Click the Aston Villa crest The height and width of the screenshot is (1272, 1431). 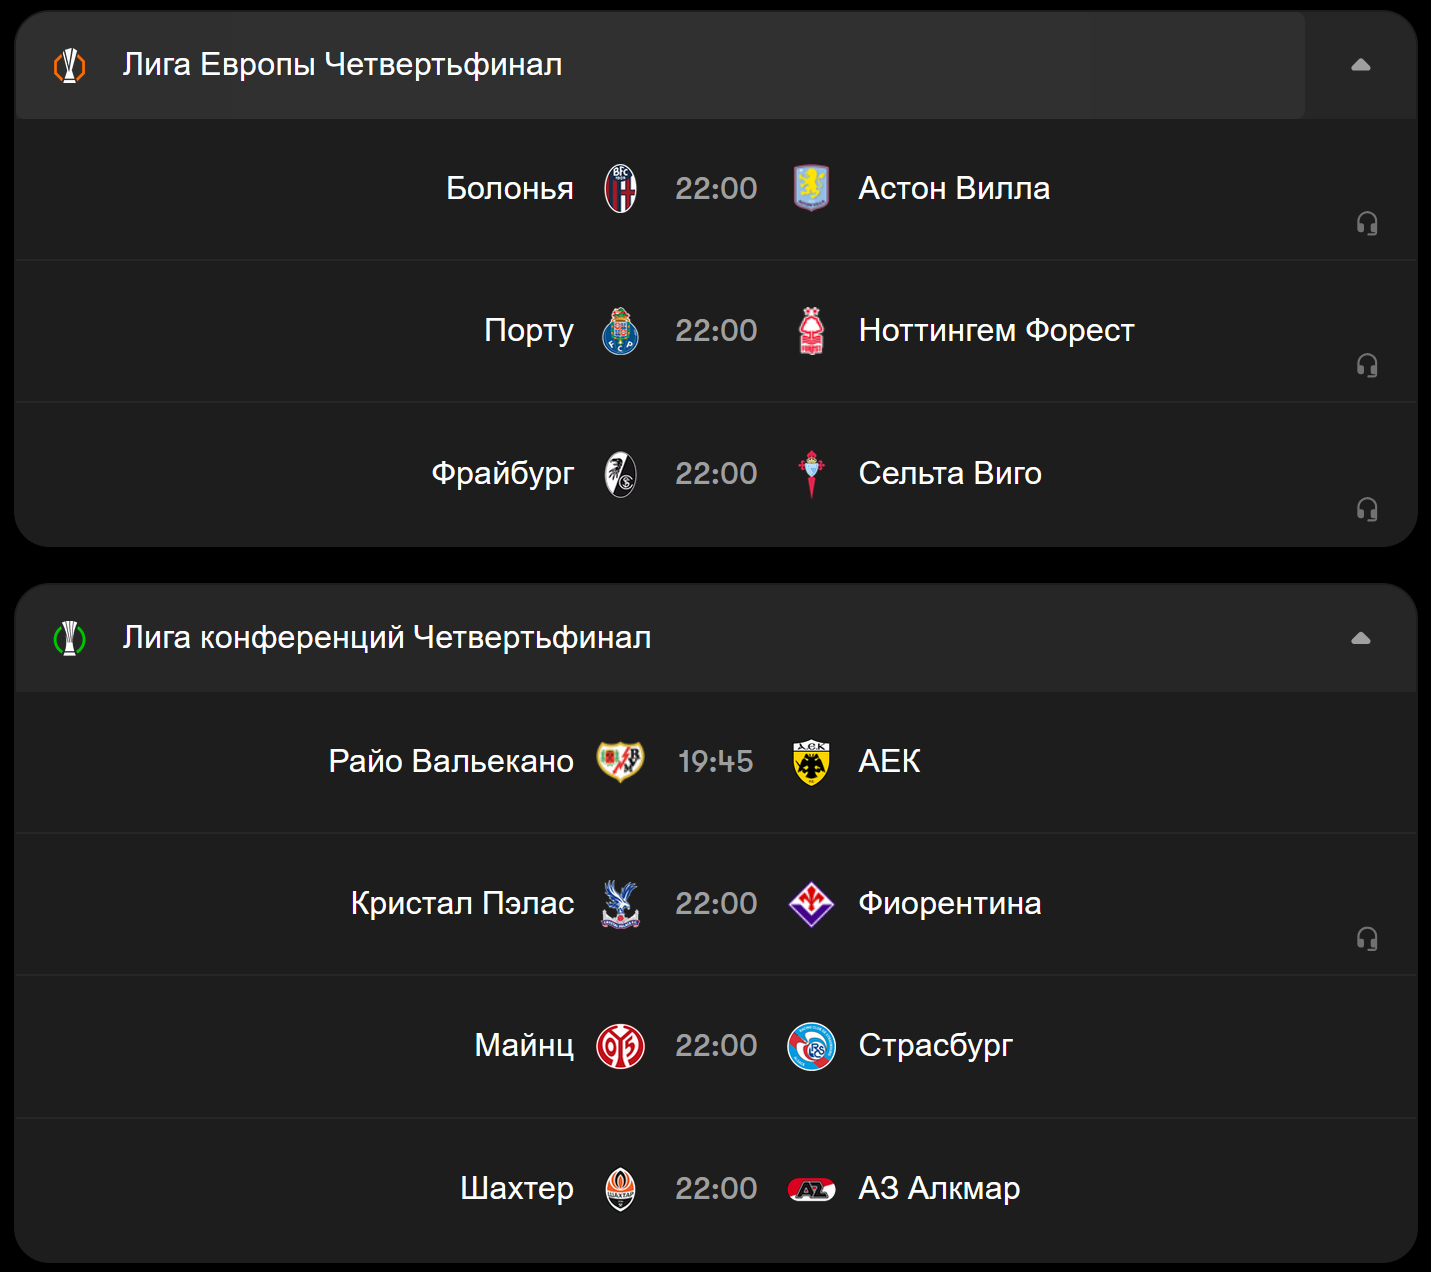tap(811, 188)
